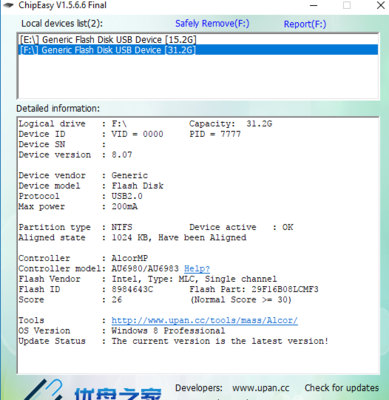Click Safely Remove(F:) link

point(212,24)
